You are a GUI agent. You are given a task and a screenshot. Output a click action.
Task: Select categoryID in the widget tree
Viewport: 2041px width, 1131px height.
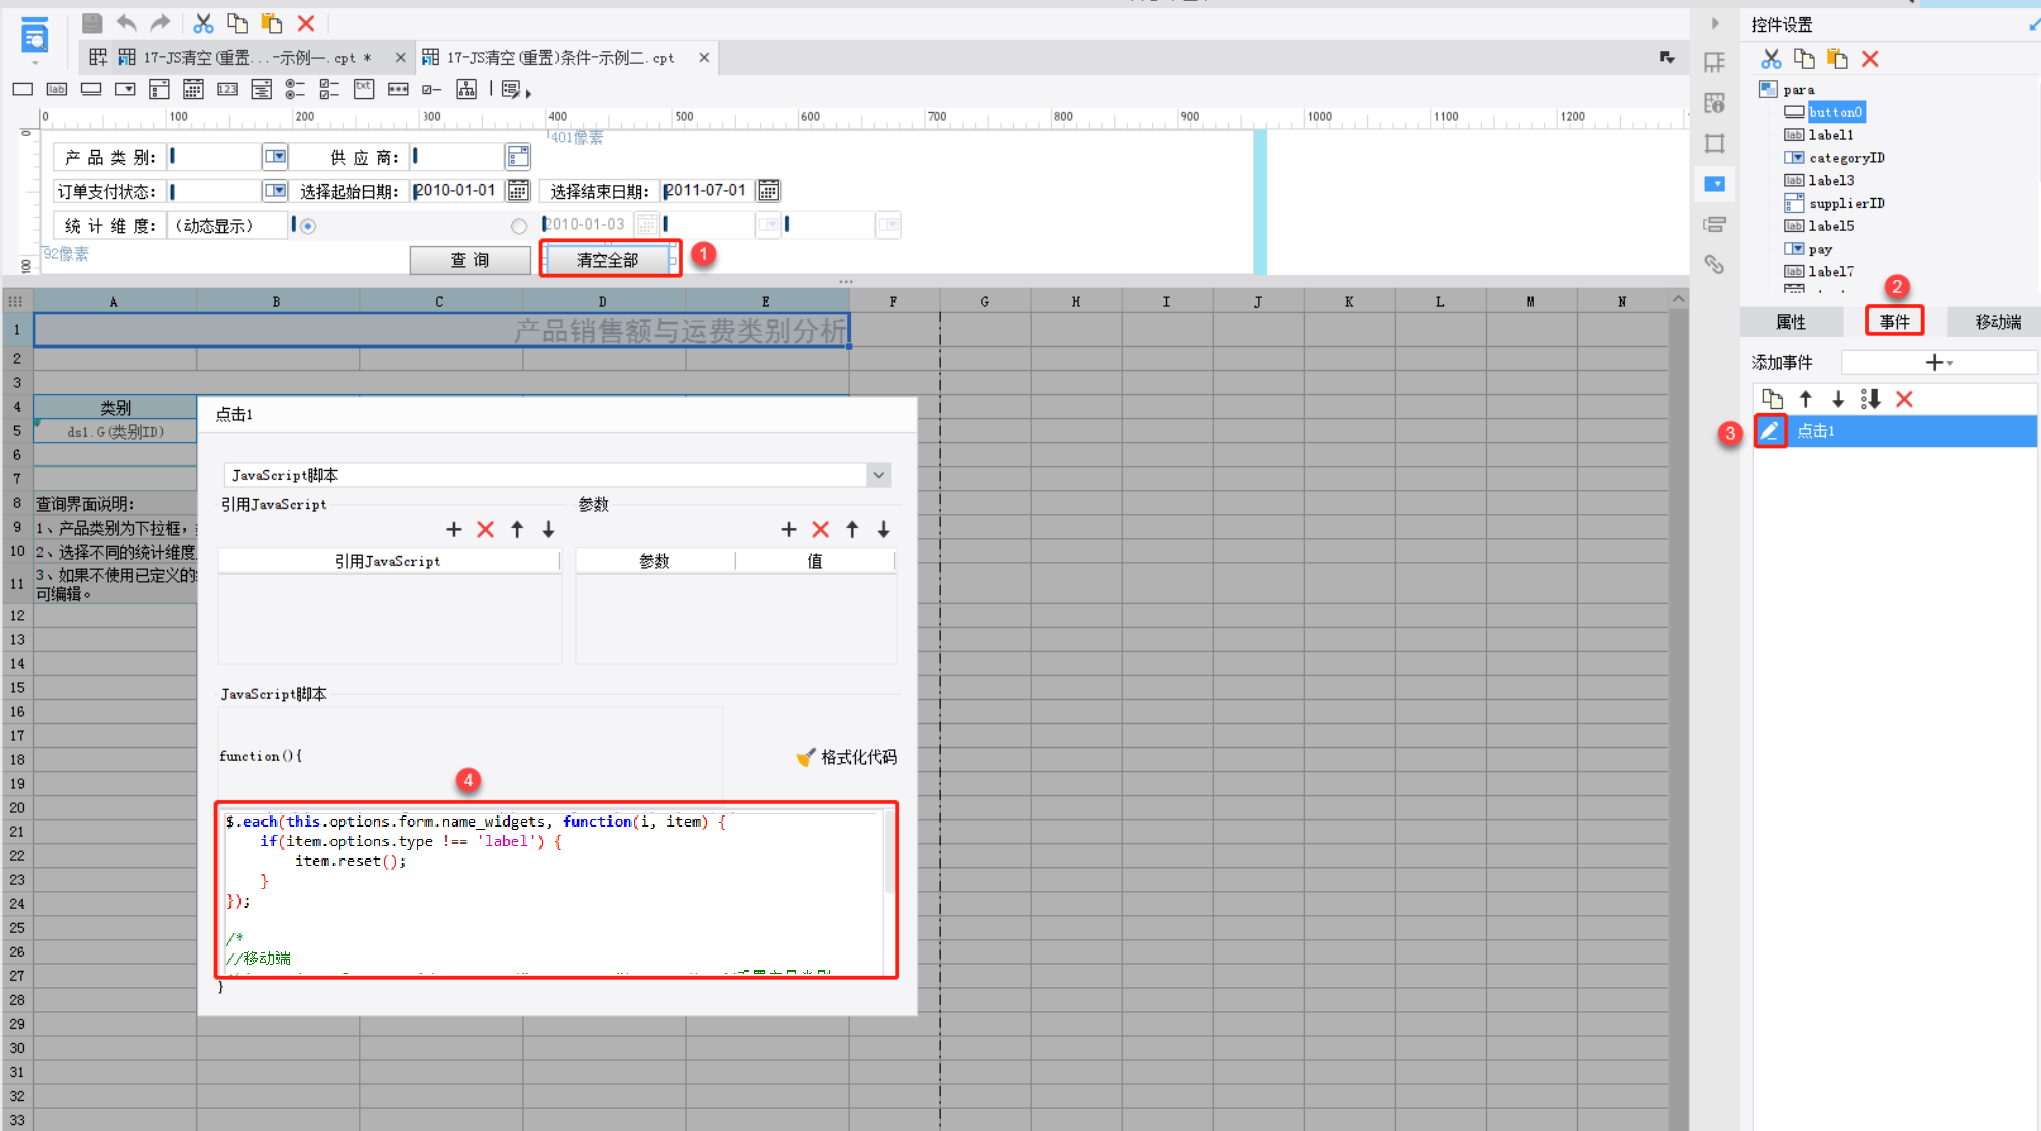point(1846,158)
